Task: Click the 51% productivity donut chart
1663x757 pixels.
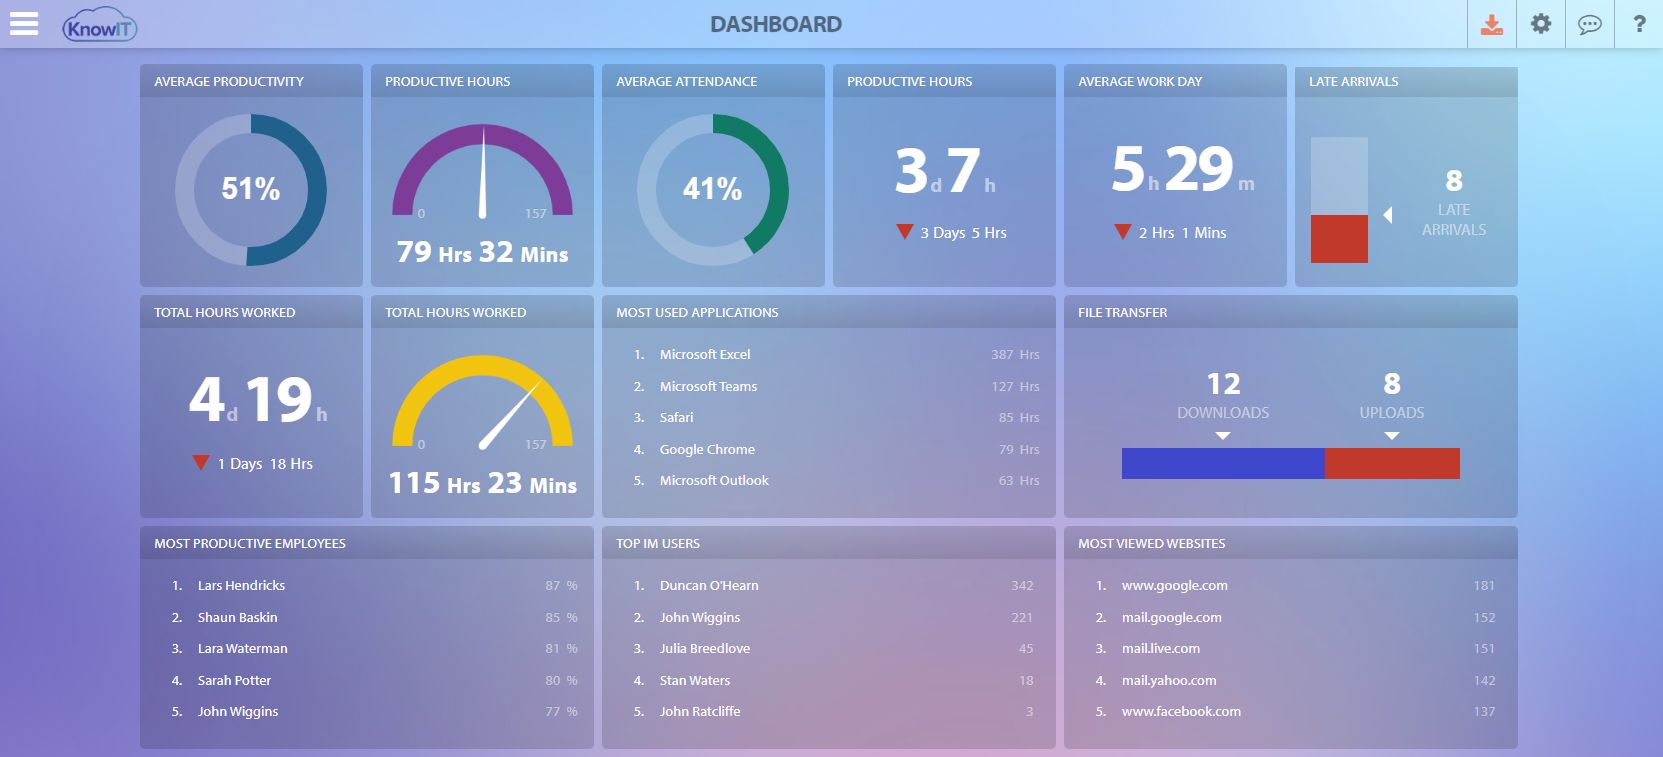Action: 251,190
